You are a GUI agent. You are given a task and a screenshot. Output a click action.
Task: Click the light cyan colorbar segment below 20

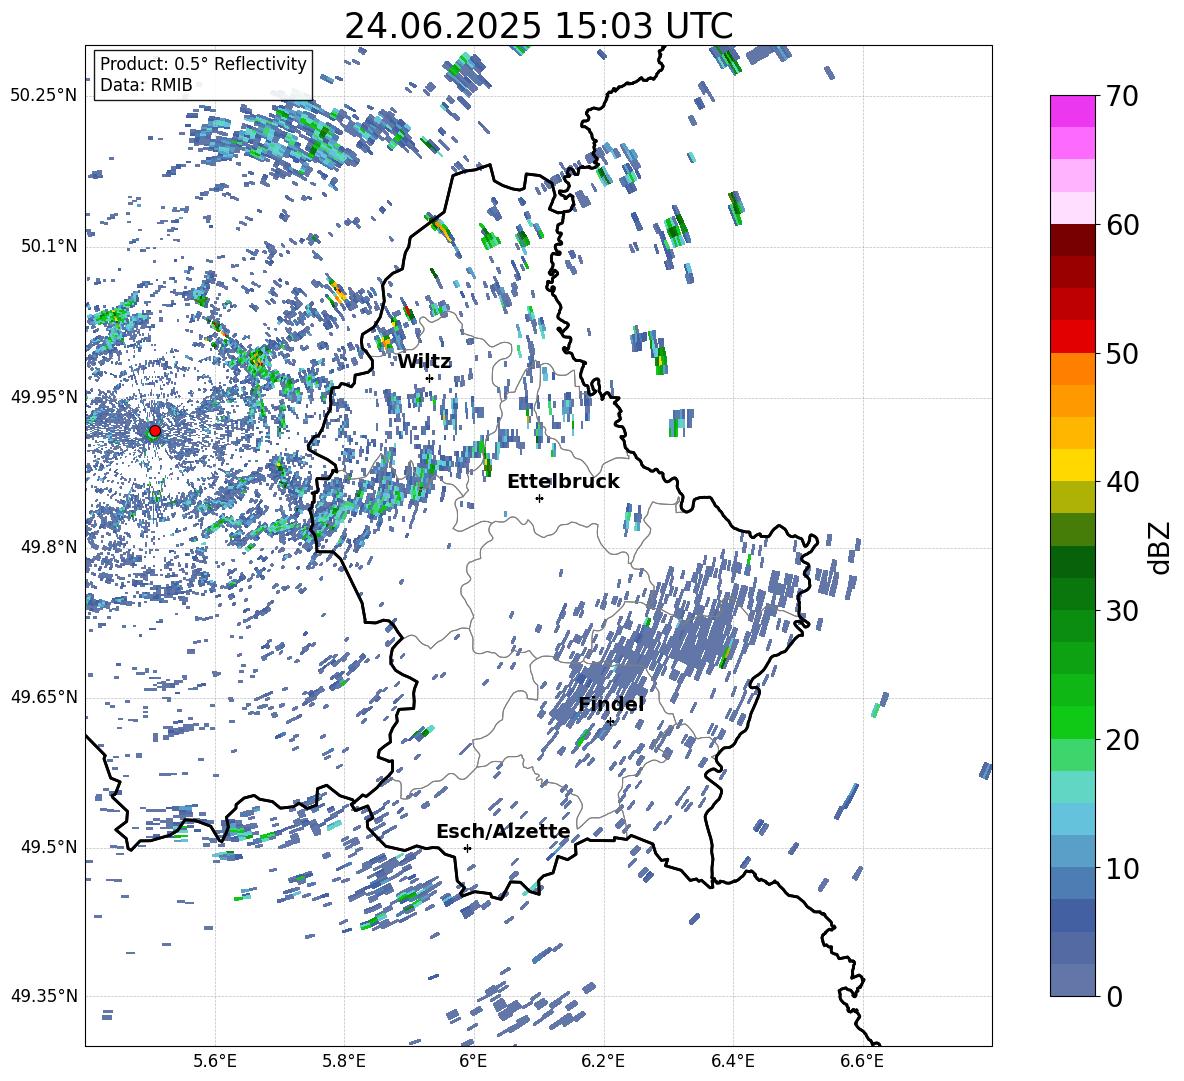[x=1073, y=787]
